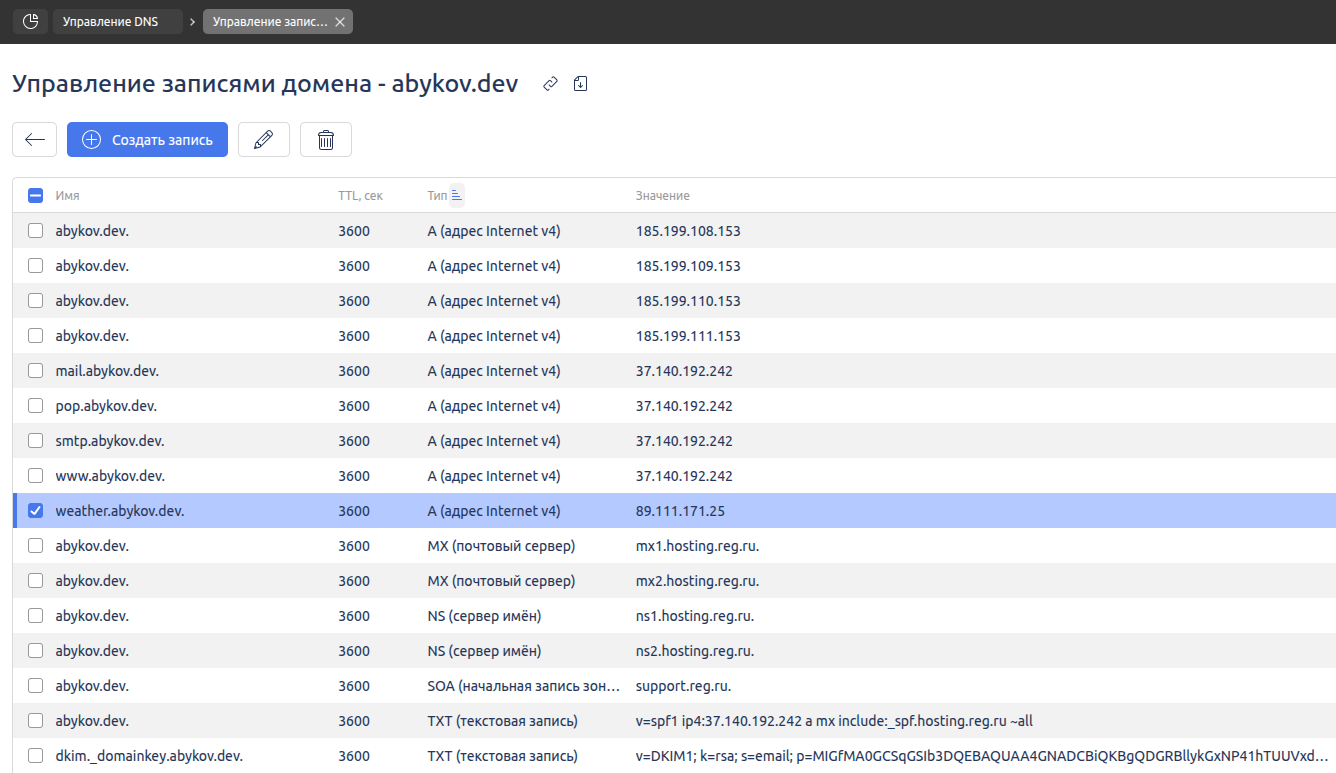The height and width of the screenshot is (773, 1336).
Task: Edit selected record with pencil icon
Action: click(x=264, y=140)
